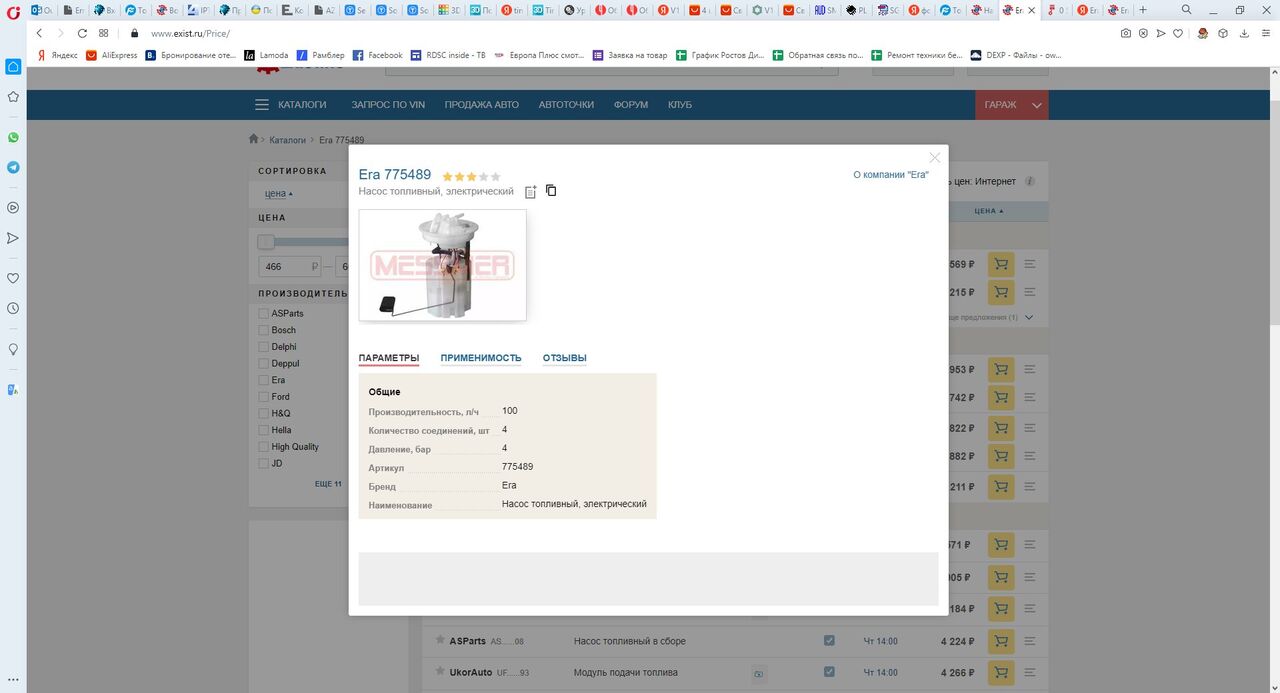The height and width of the screenshot is (693, 1280).
Task: Open the ФОРУМ menu item
Action: click(x=631, y=105)
